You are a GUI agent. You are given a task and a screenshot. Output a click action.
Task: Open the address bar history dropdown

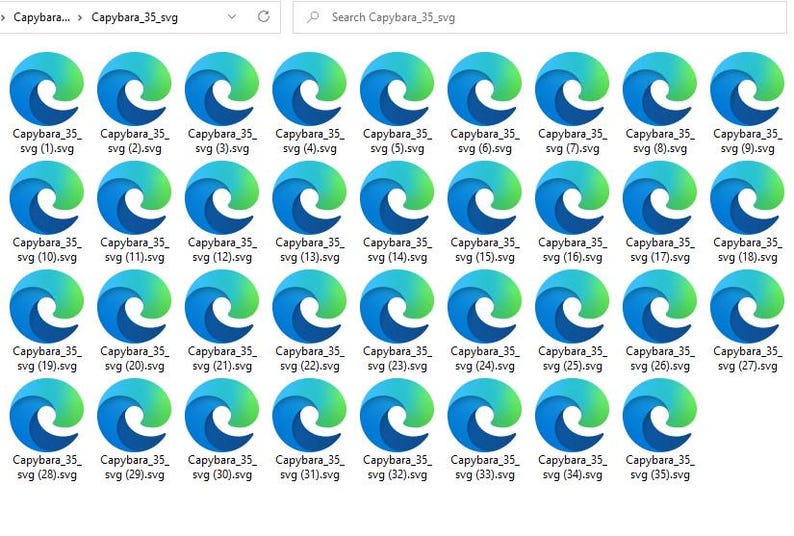tap(232, 17)
